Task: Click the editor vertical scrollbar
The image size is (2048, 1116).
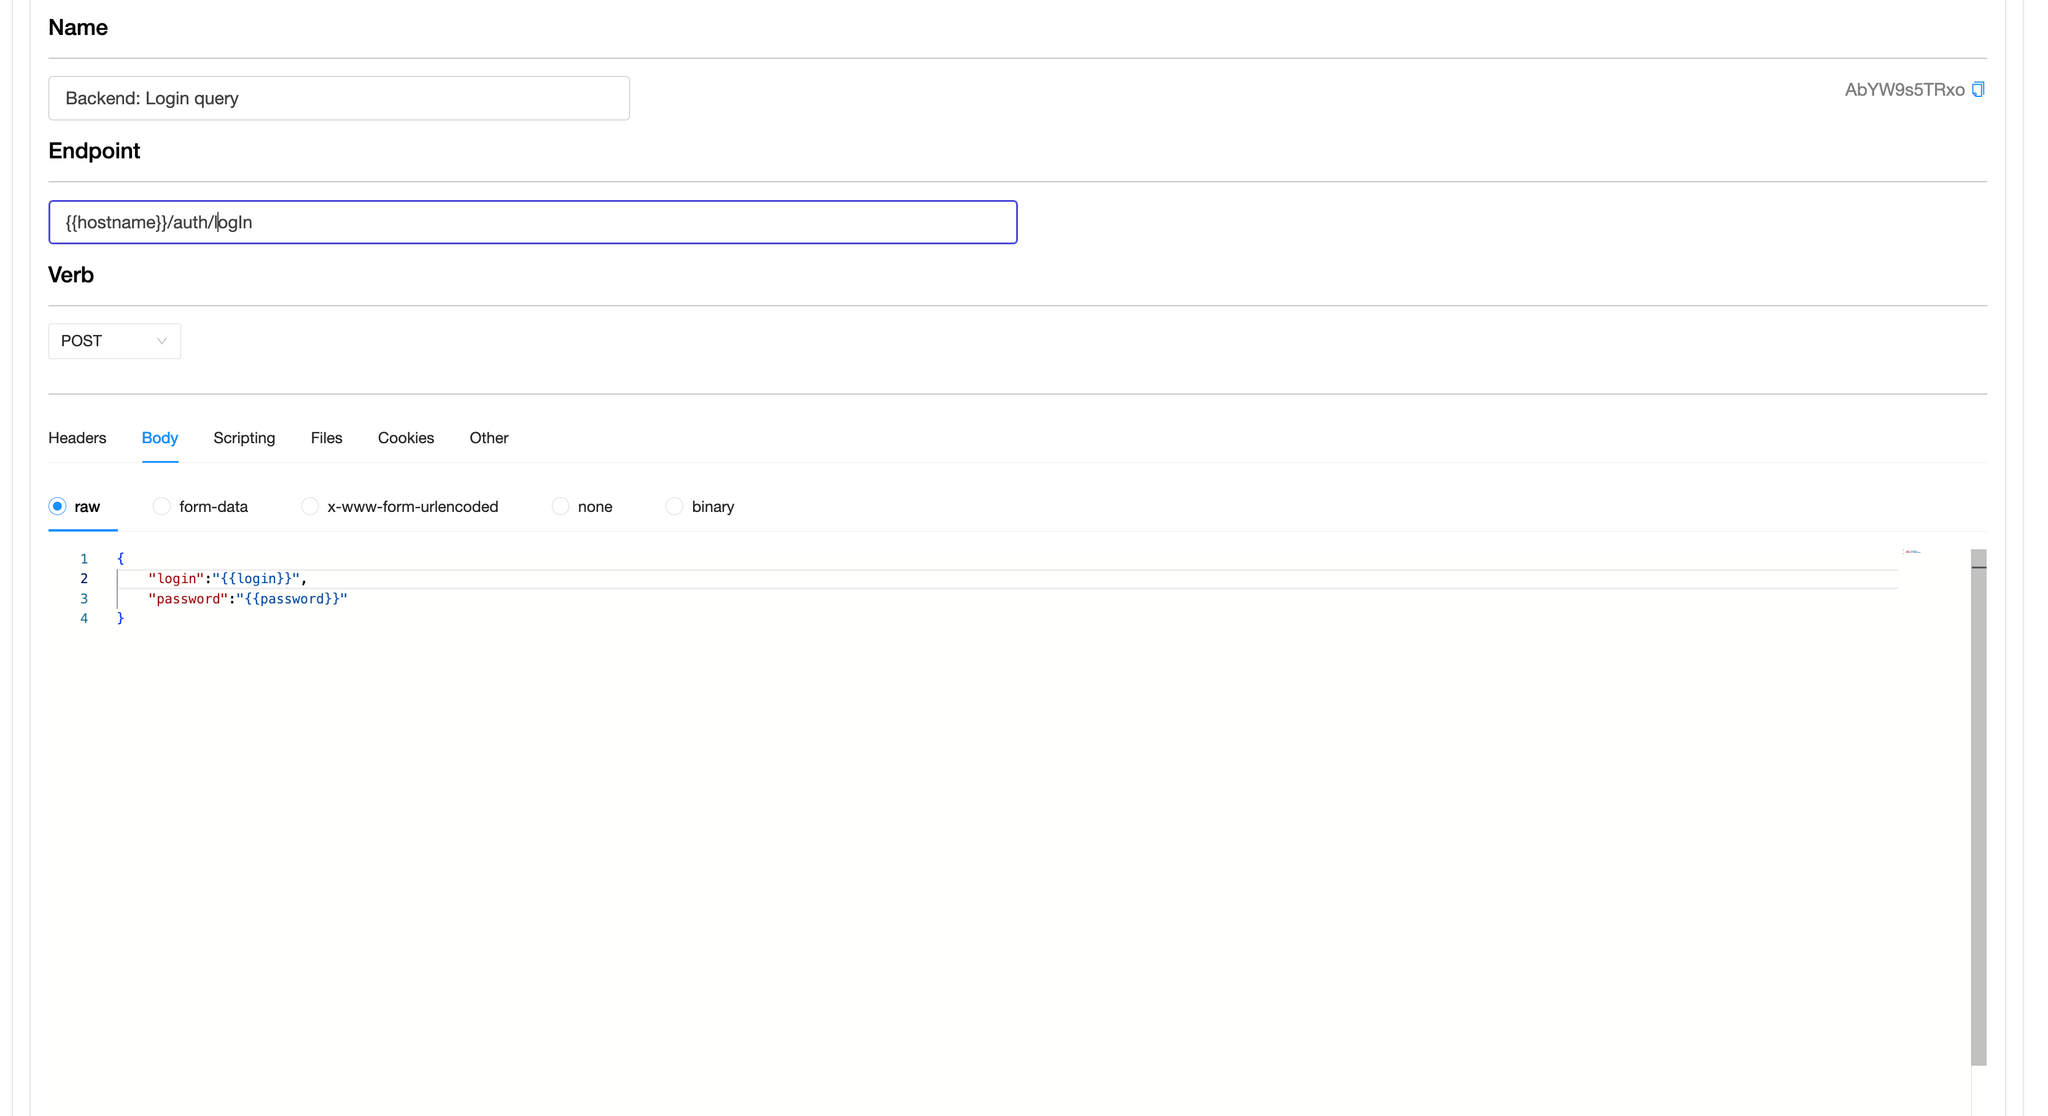Action: click(1978, 800)
